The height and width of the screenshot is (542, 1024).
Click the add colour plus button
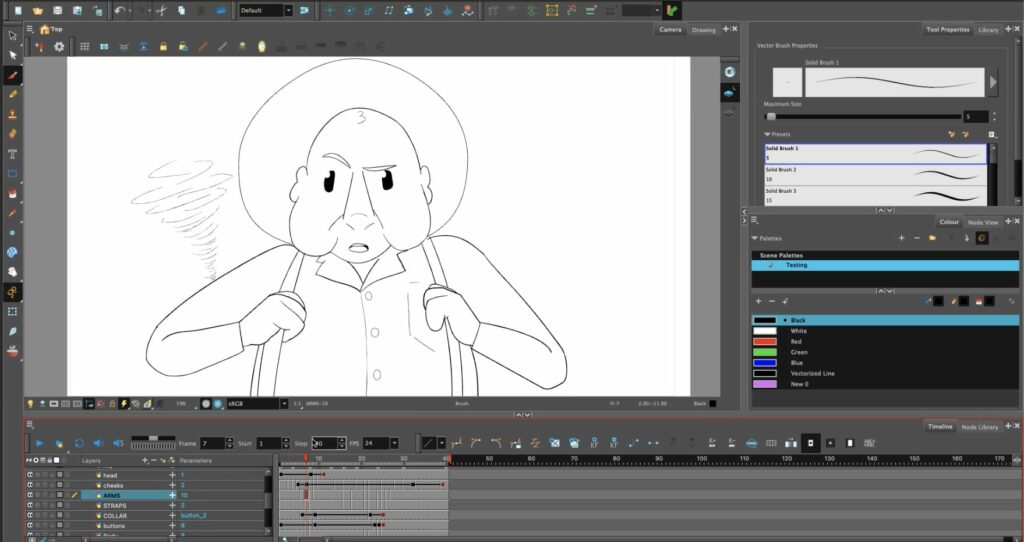tap(758, 301)
